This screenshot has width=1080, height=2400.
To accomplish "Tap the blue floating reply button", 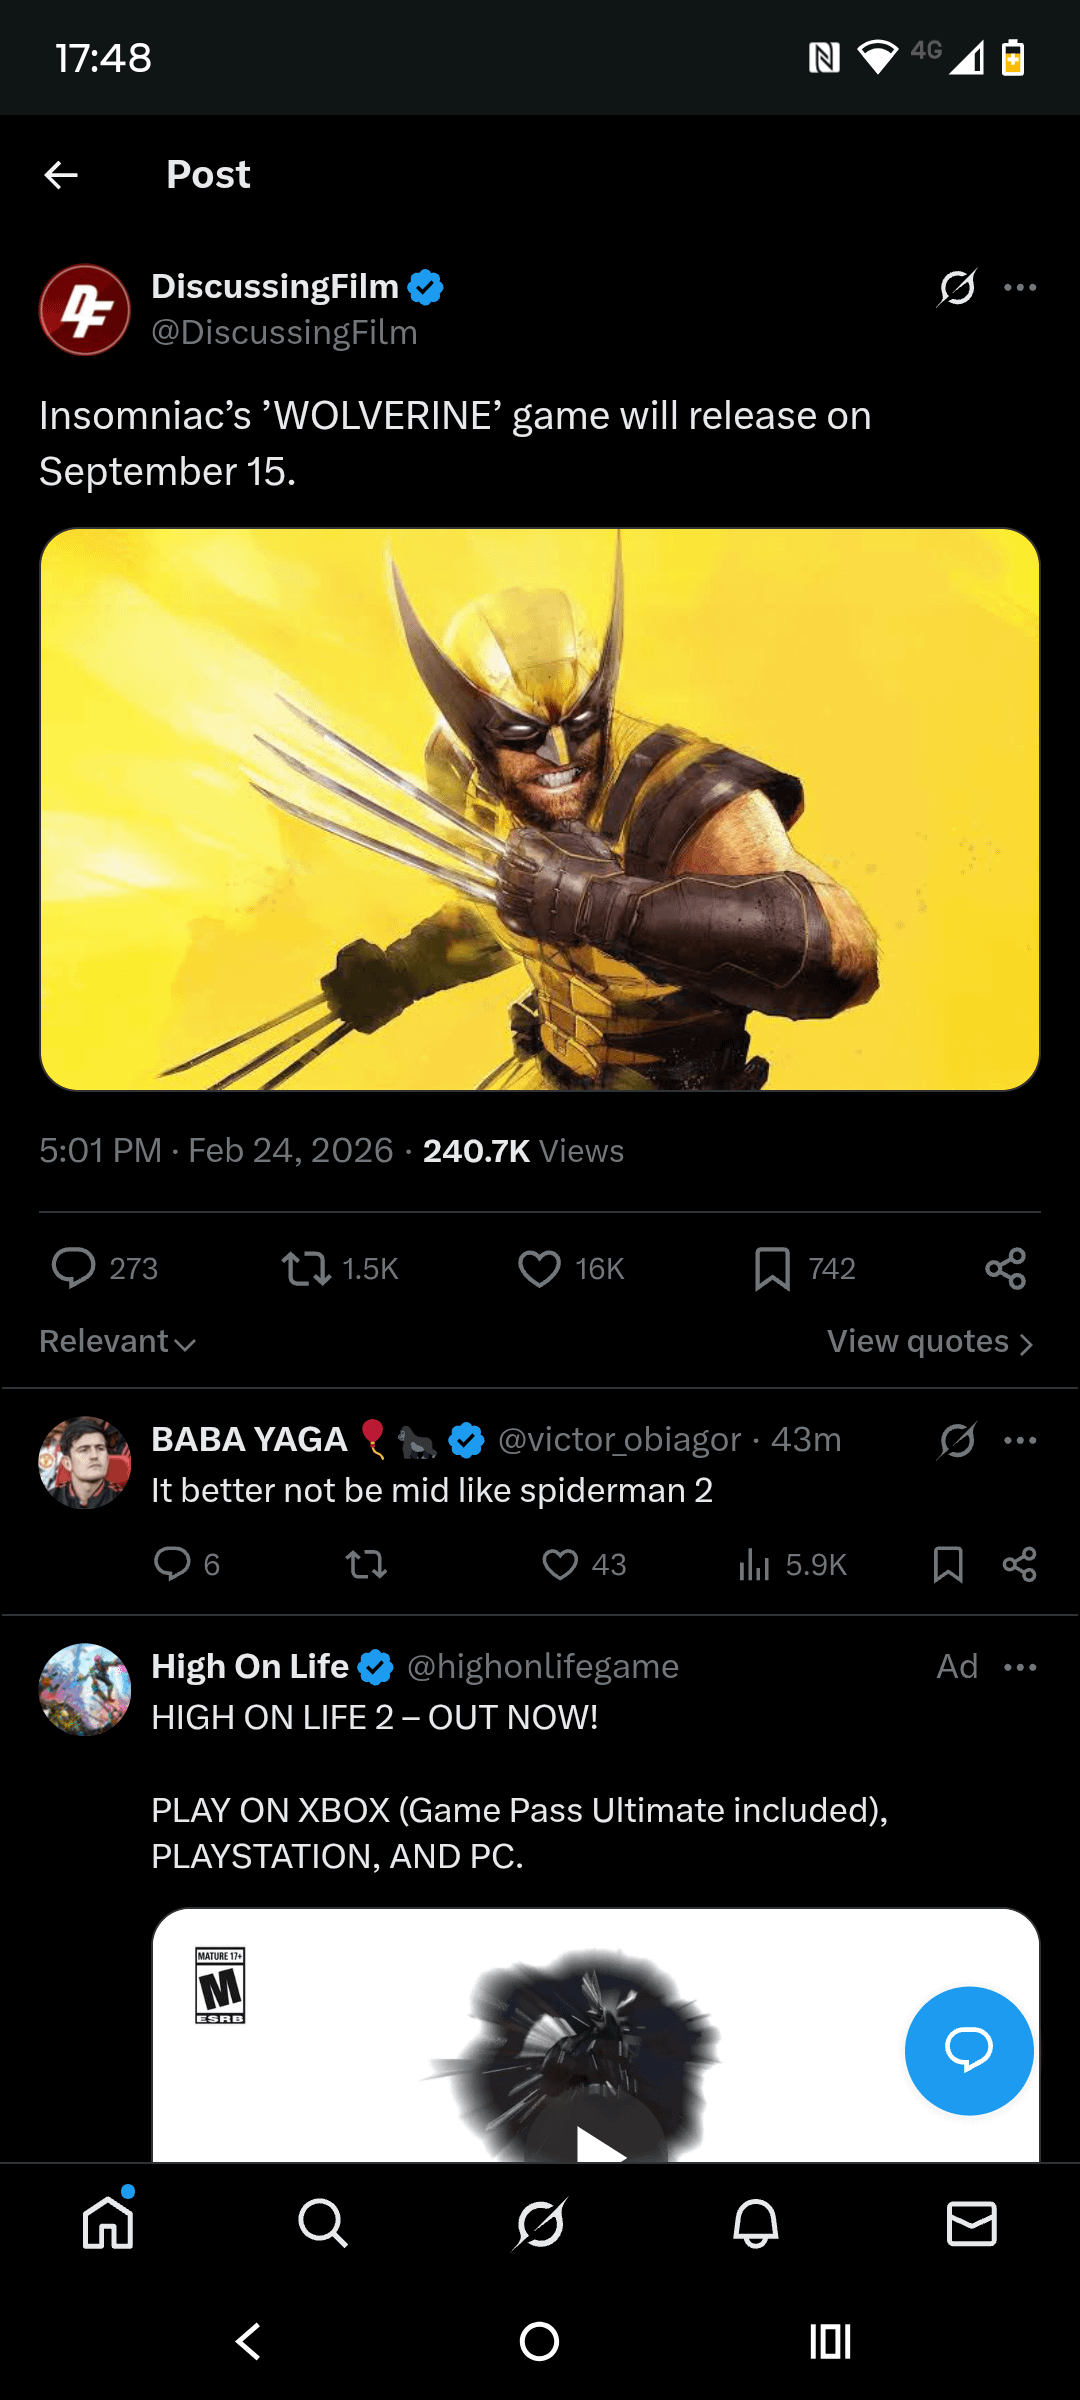I will pyautogui.click(x=968, y=2050).
